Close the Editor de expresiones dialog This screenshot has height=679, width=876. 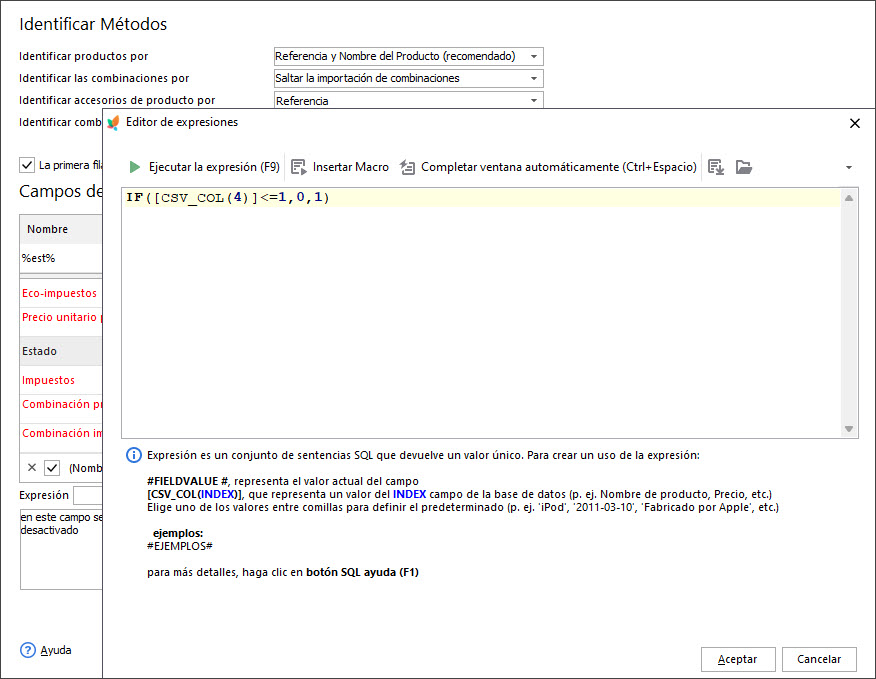(x=855, y=123)
